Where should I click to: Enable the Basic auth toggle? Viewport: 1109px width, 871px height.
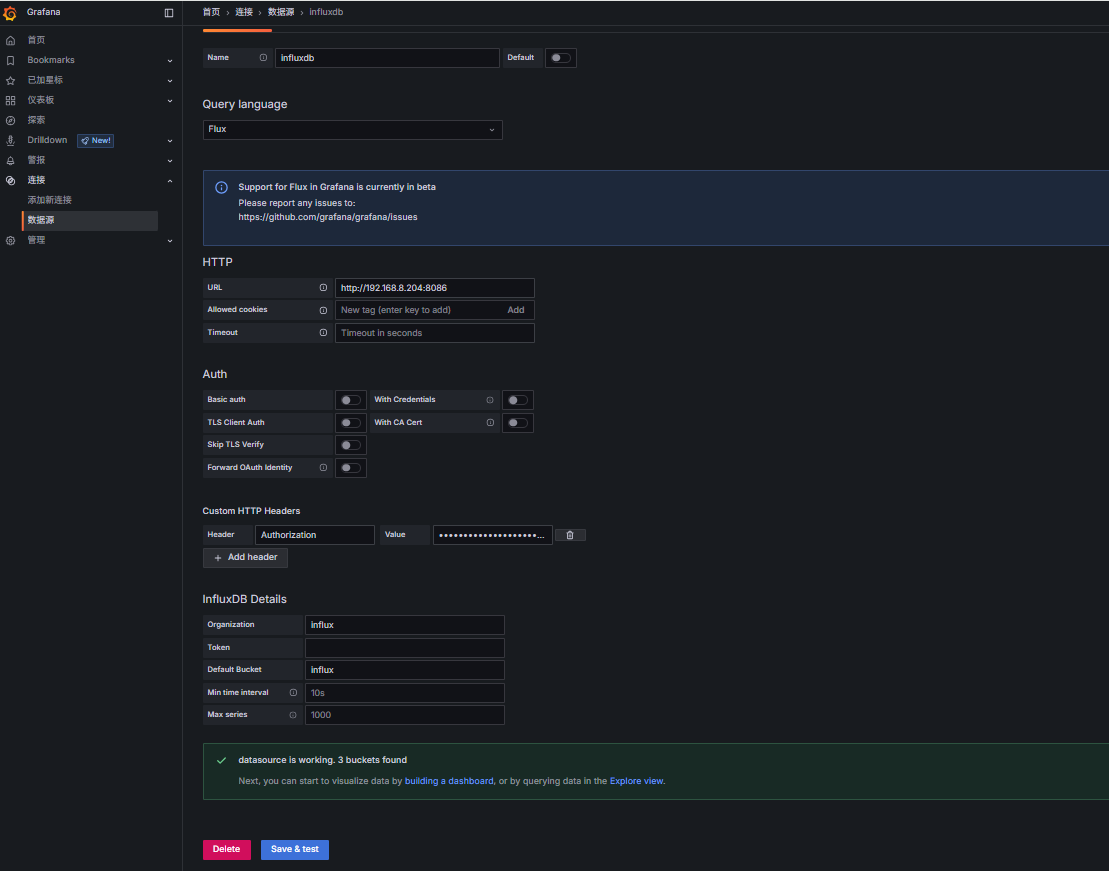[x=350, y=400]
